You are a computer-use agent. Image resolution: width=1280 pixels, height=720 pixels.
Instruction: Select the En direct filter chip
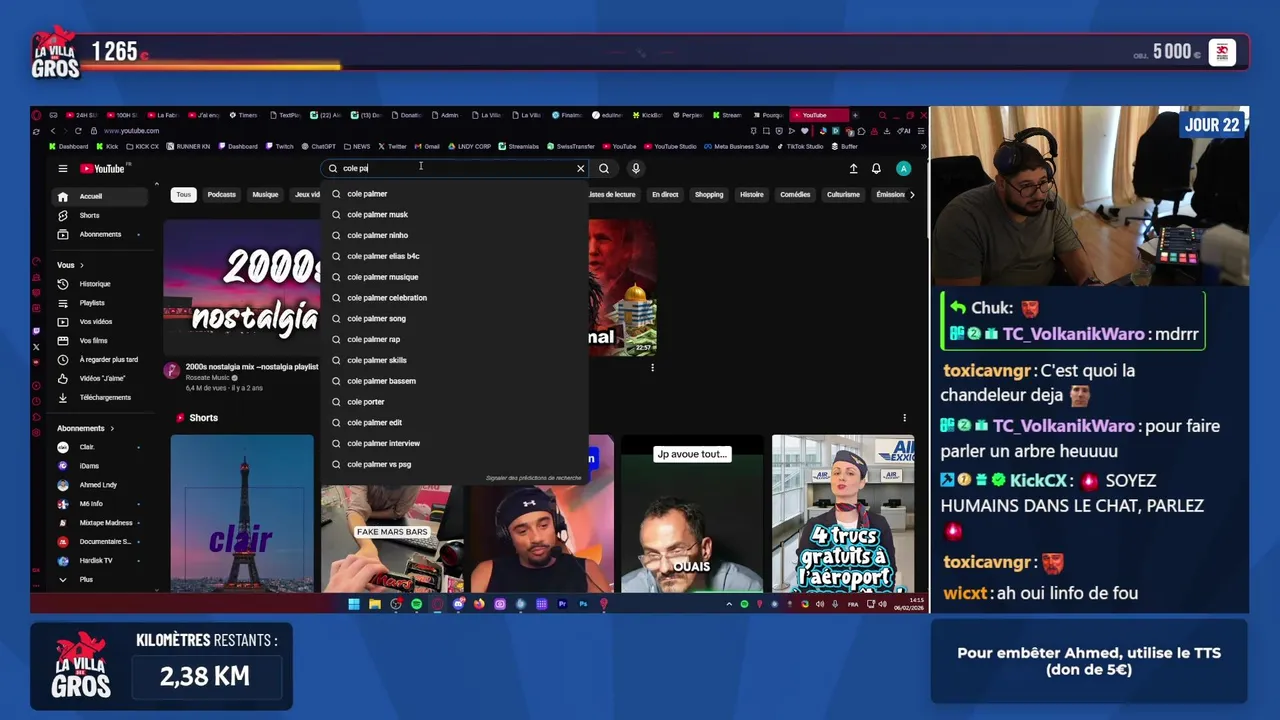(665, 195)
